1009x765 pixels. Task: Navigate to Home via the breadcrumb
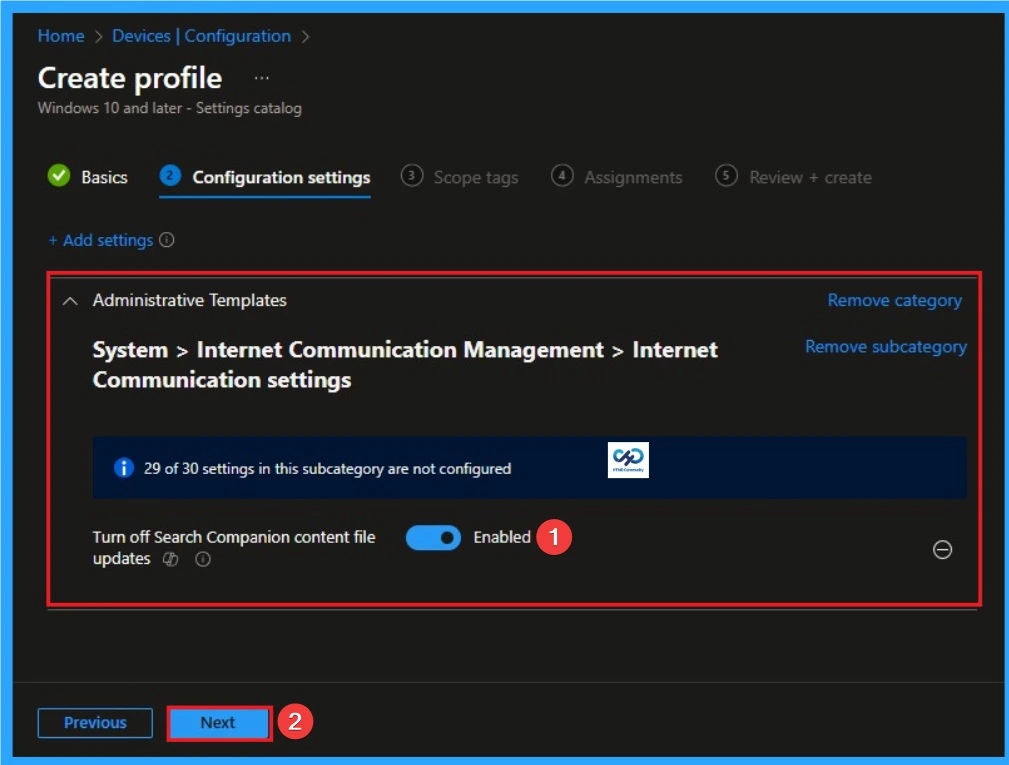pyautogui.click(x=60, y=36)
